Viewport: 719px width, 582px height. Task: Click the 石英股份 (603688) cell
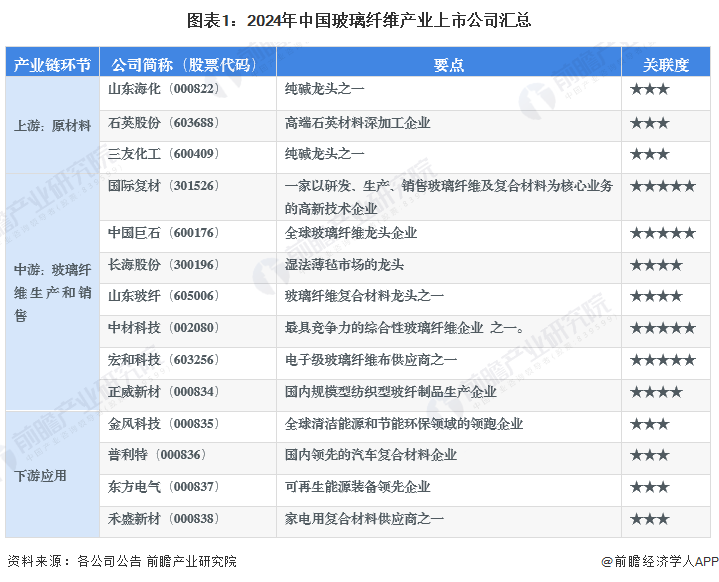[188, 126]
